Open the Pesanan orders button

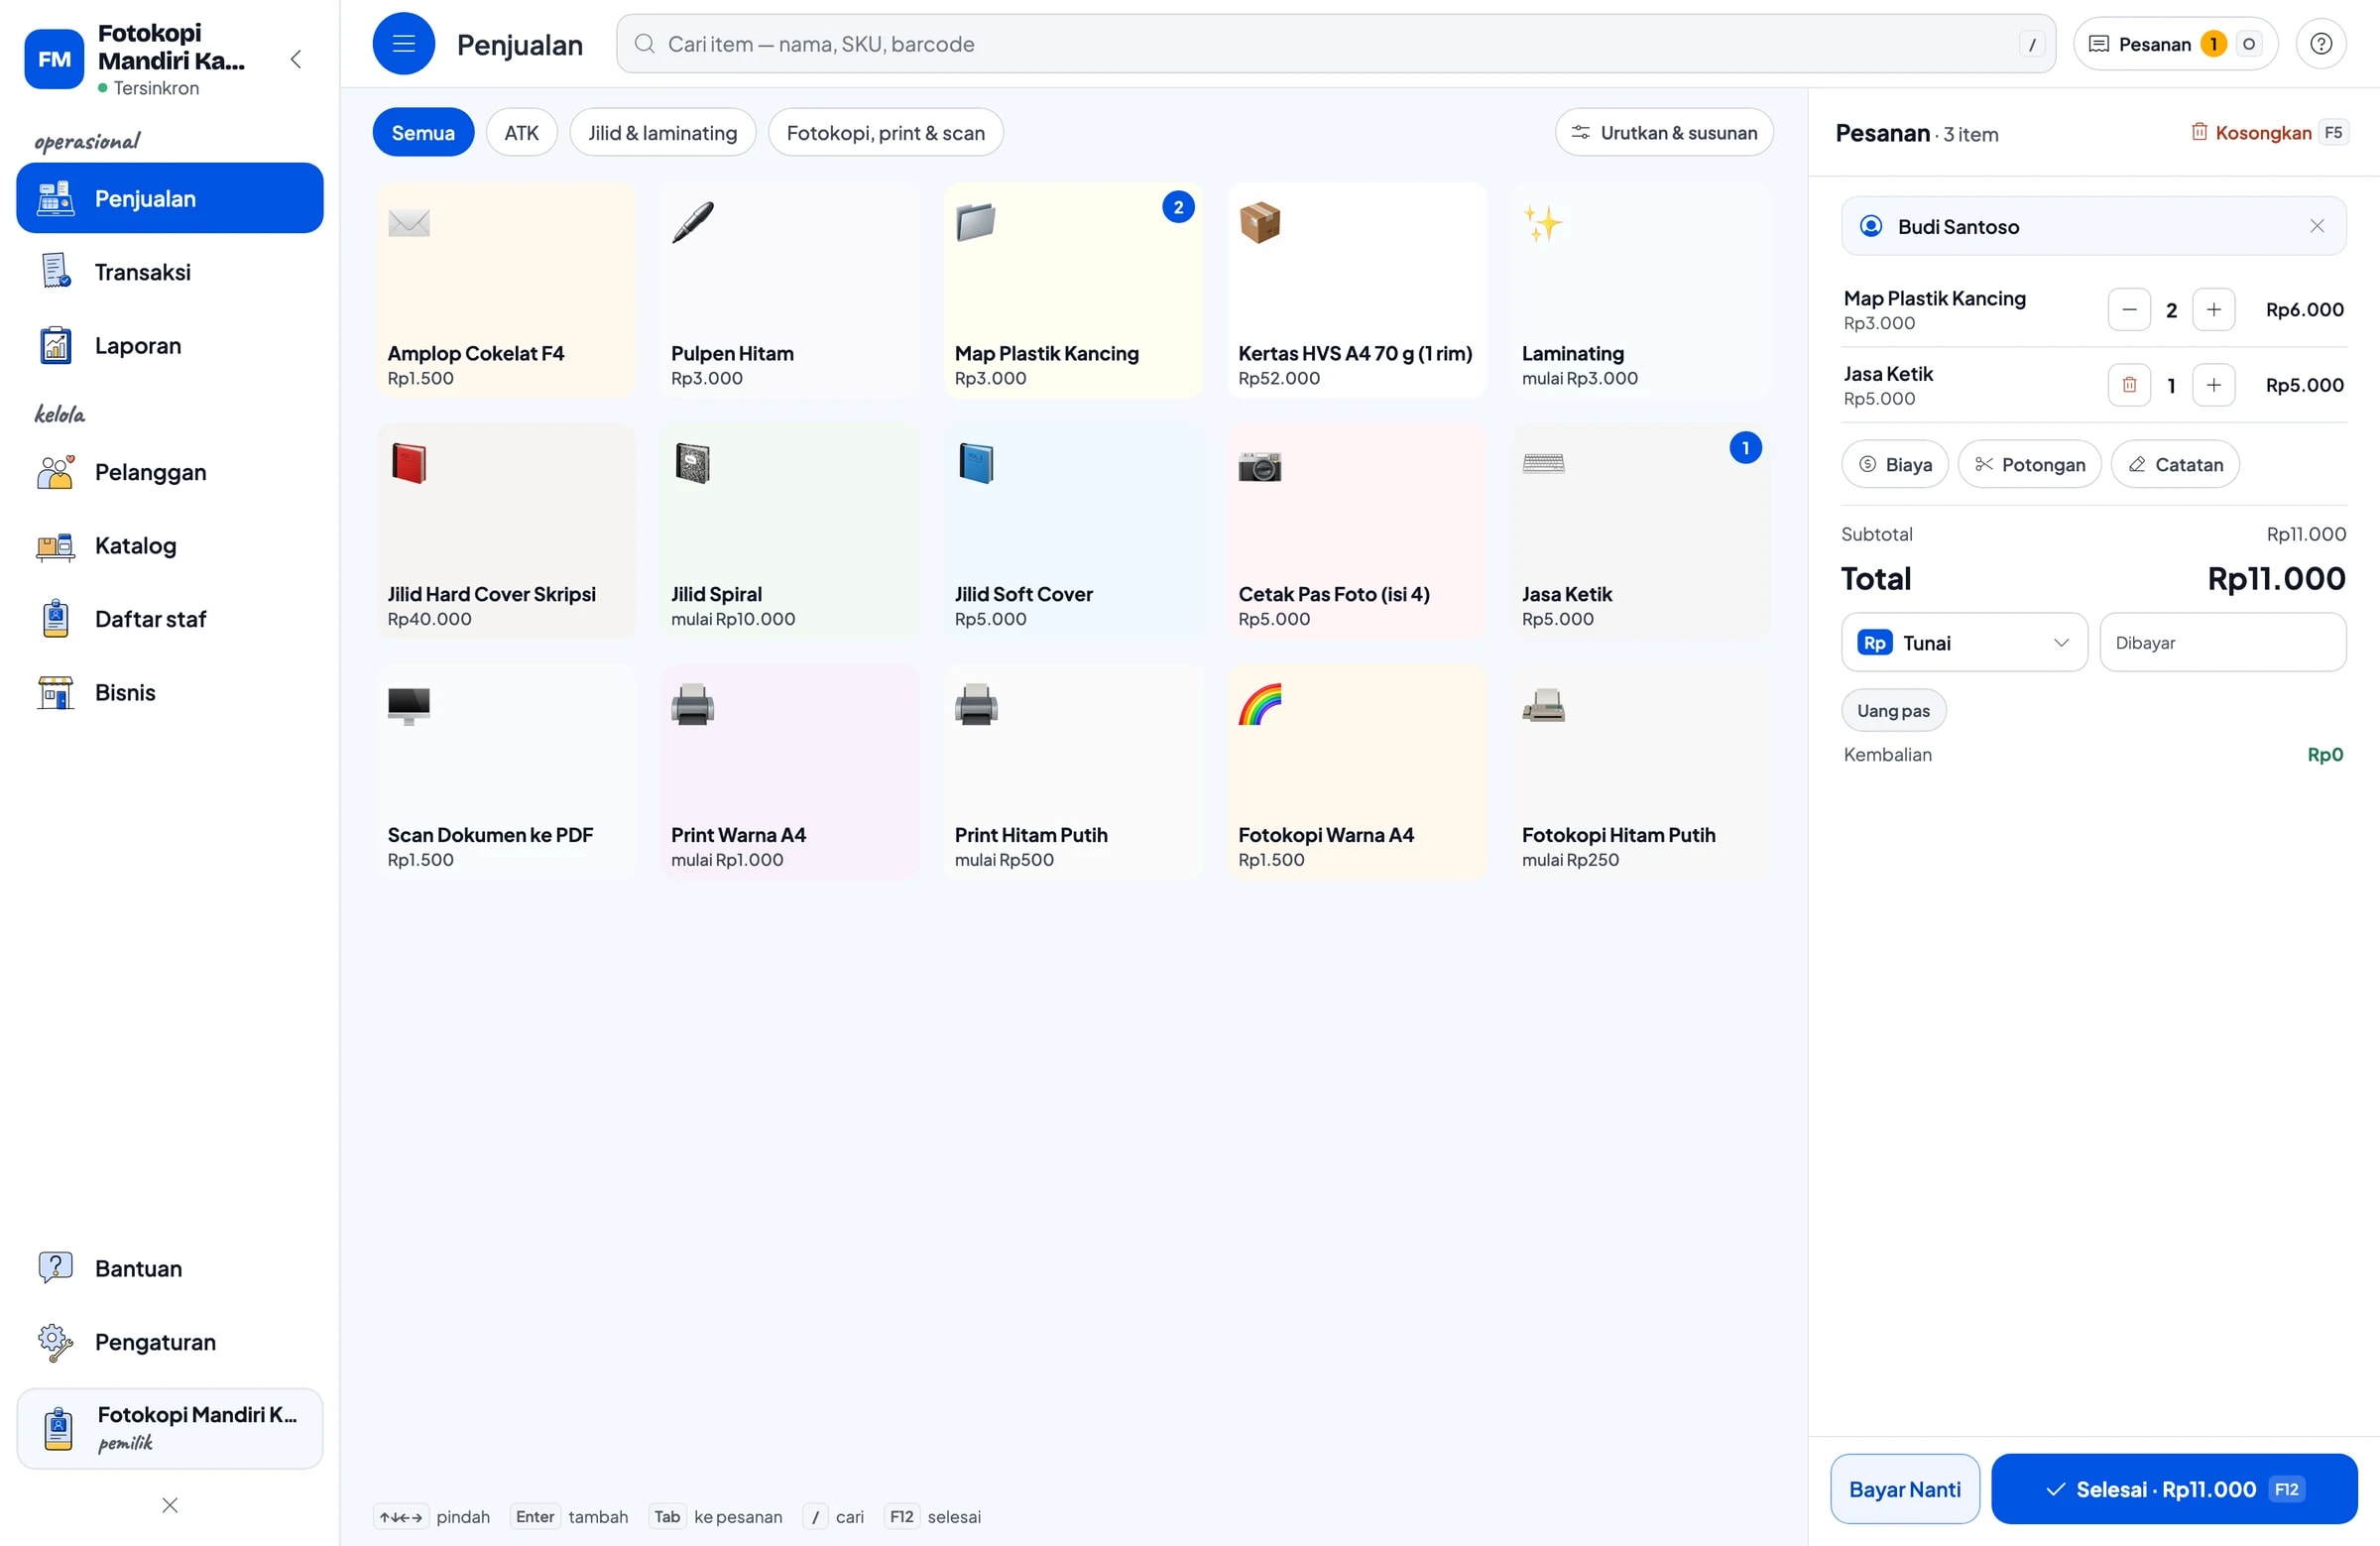pyautogui.click(x=2175, y=44)
